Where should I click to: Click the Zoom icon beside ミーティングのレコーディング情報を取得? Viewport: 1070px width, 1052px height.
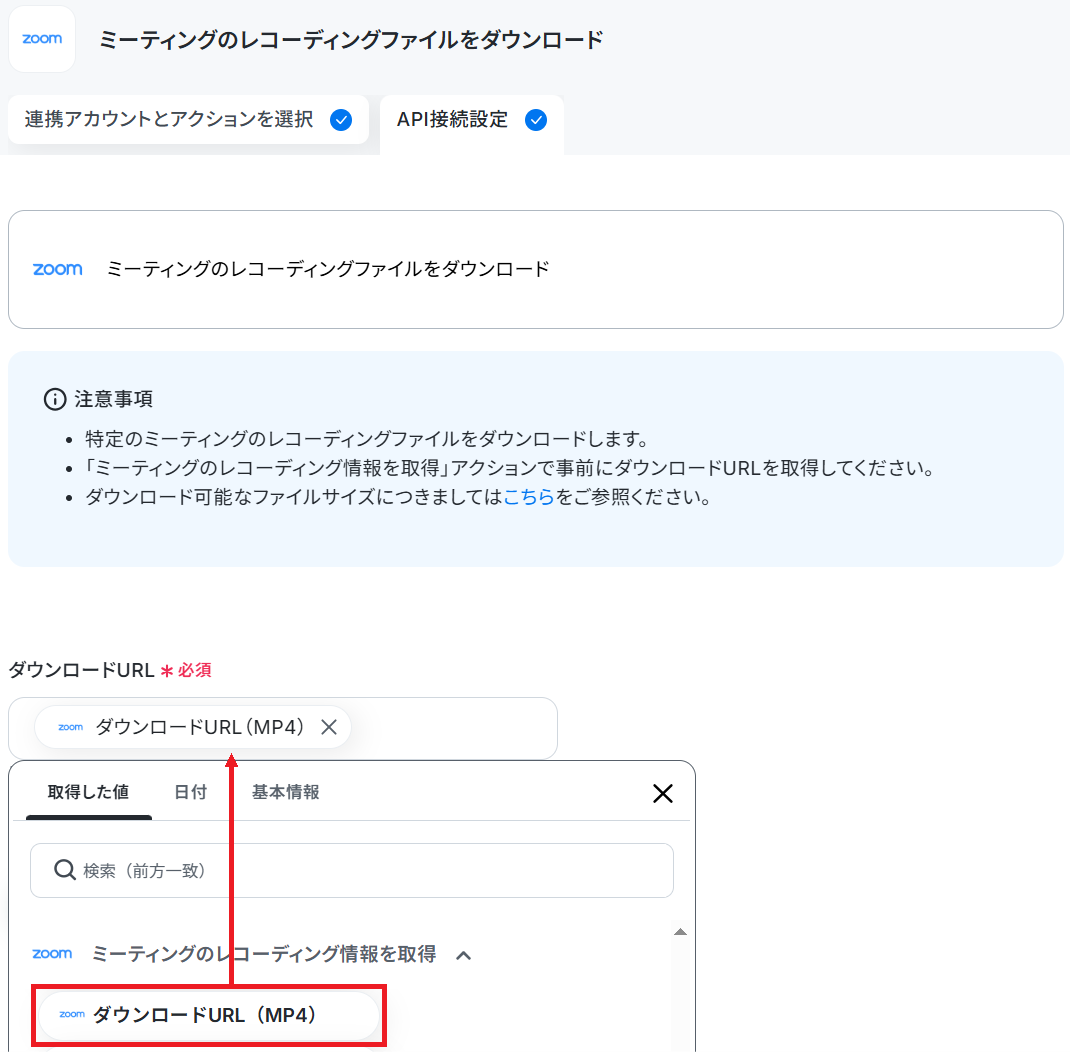click(53, 954)
